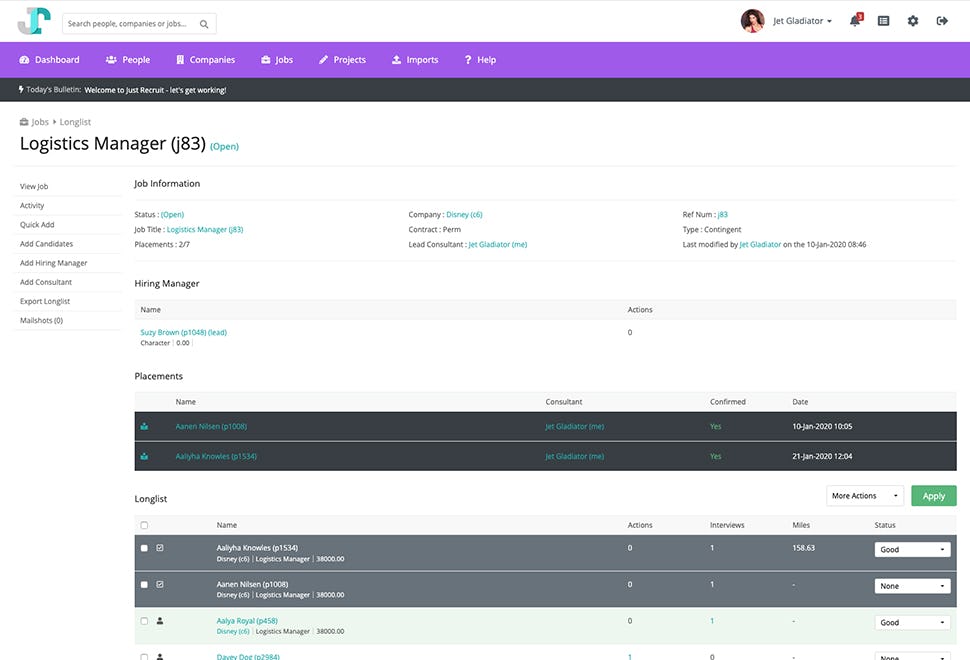
Task: Switch to the Companies section
Action: (205, 59)
